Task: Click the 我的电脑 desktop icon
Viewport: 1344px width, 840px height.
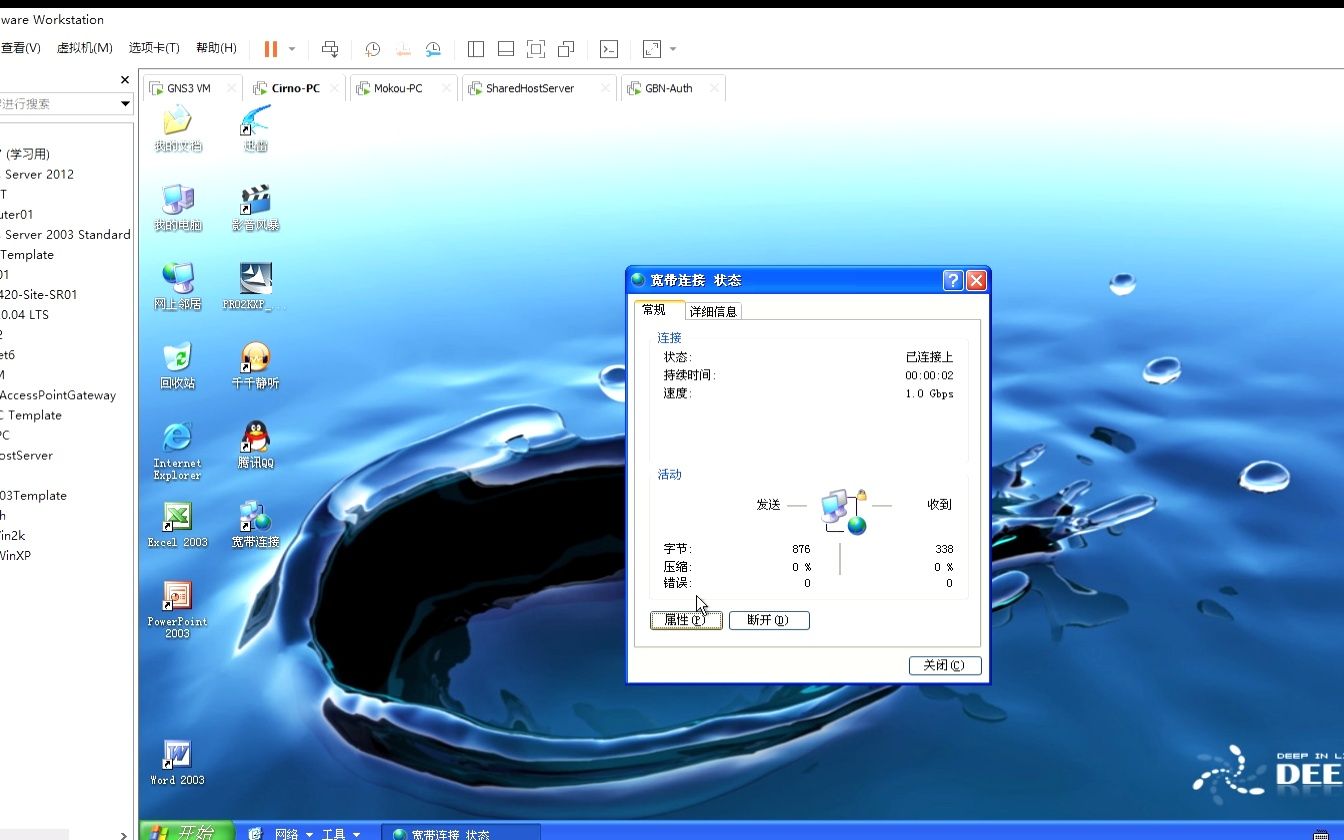Action: pos(177,208)
